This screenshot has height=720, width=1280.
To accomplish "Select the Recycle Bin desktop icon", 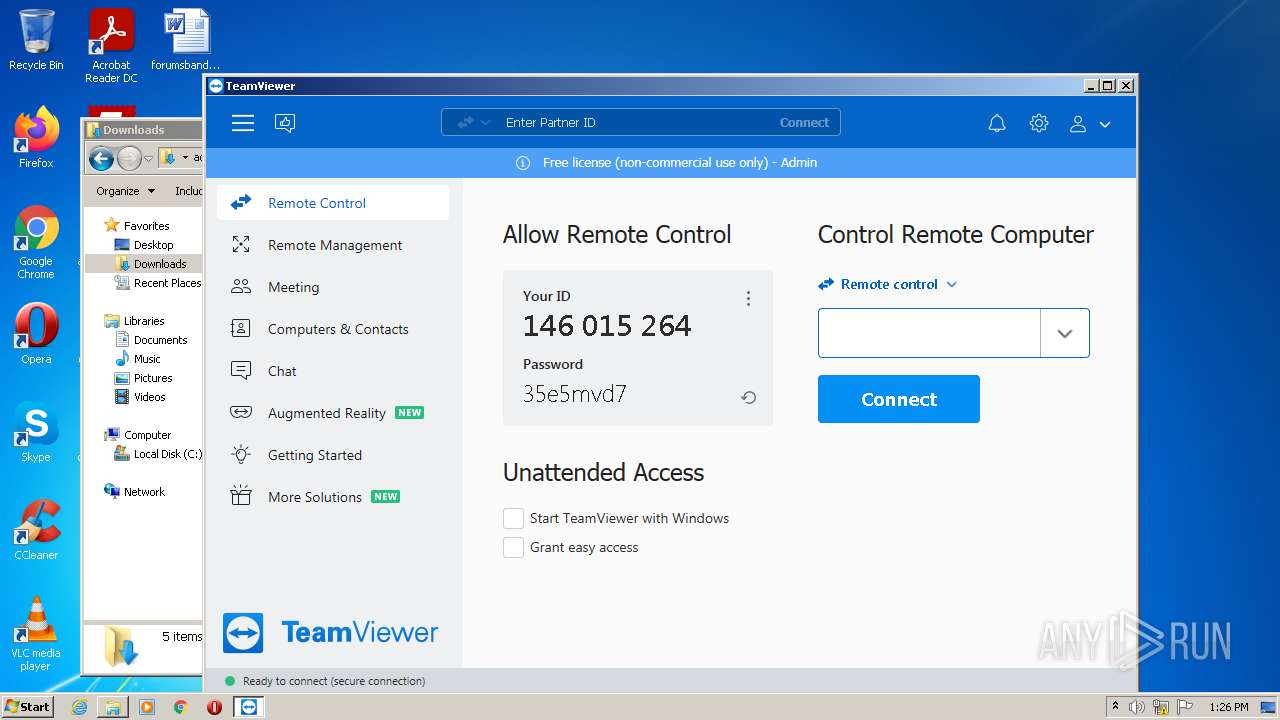I will point(36,40).
